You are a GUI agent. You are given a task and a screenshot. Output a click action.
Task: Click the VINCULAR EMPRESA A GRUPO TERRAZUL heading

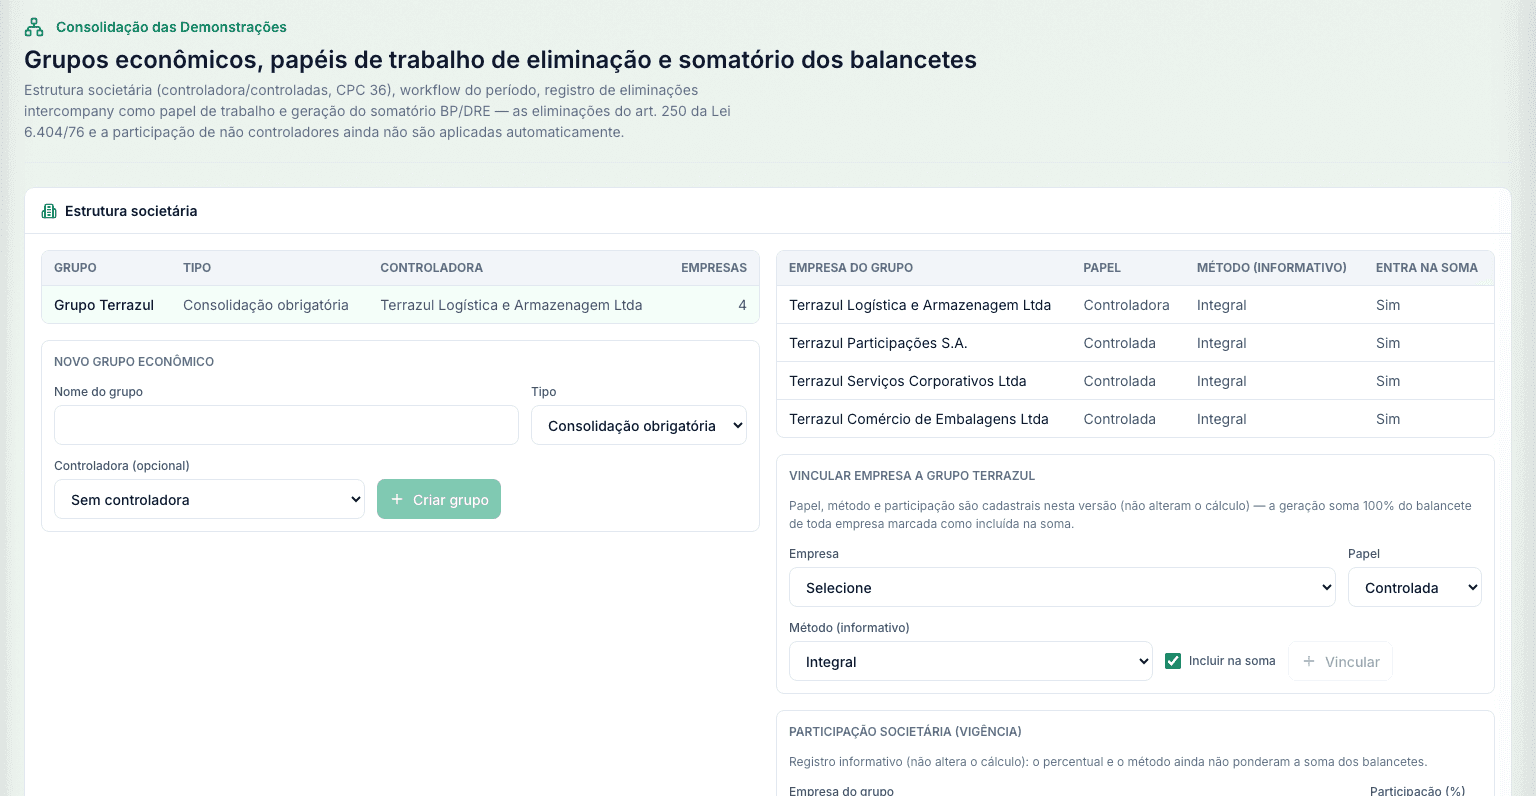912,476
